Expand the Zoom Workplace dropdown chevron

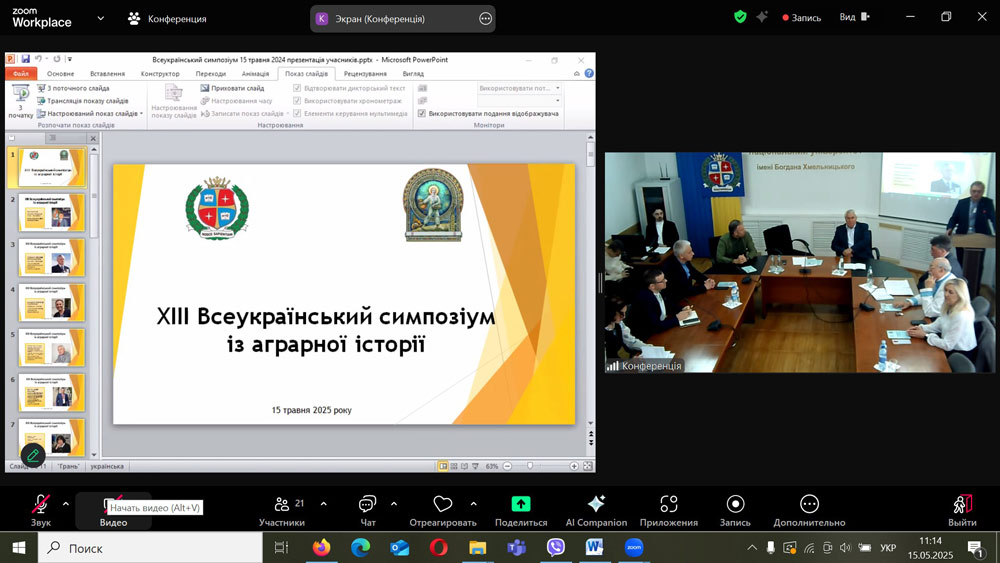tap(100, 18)
